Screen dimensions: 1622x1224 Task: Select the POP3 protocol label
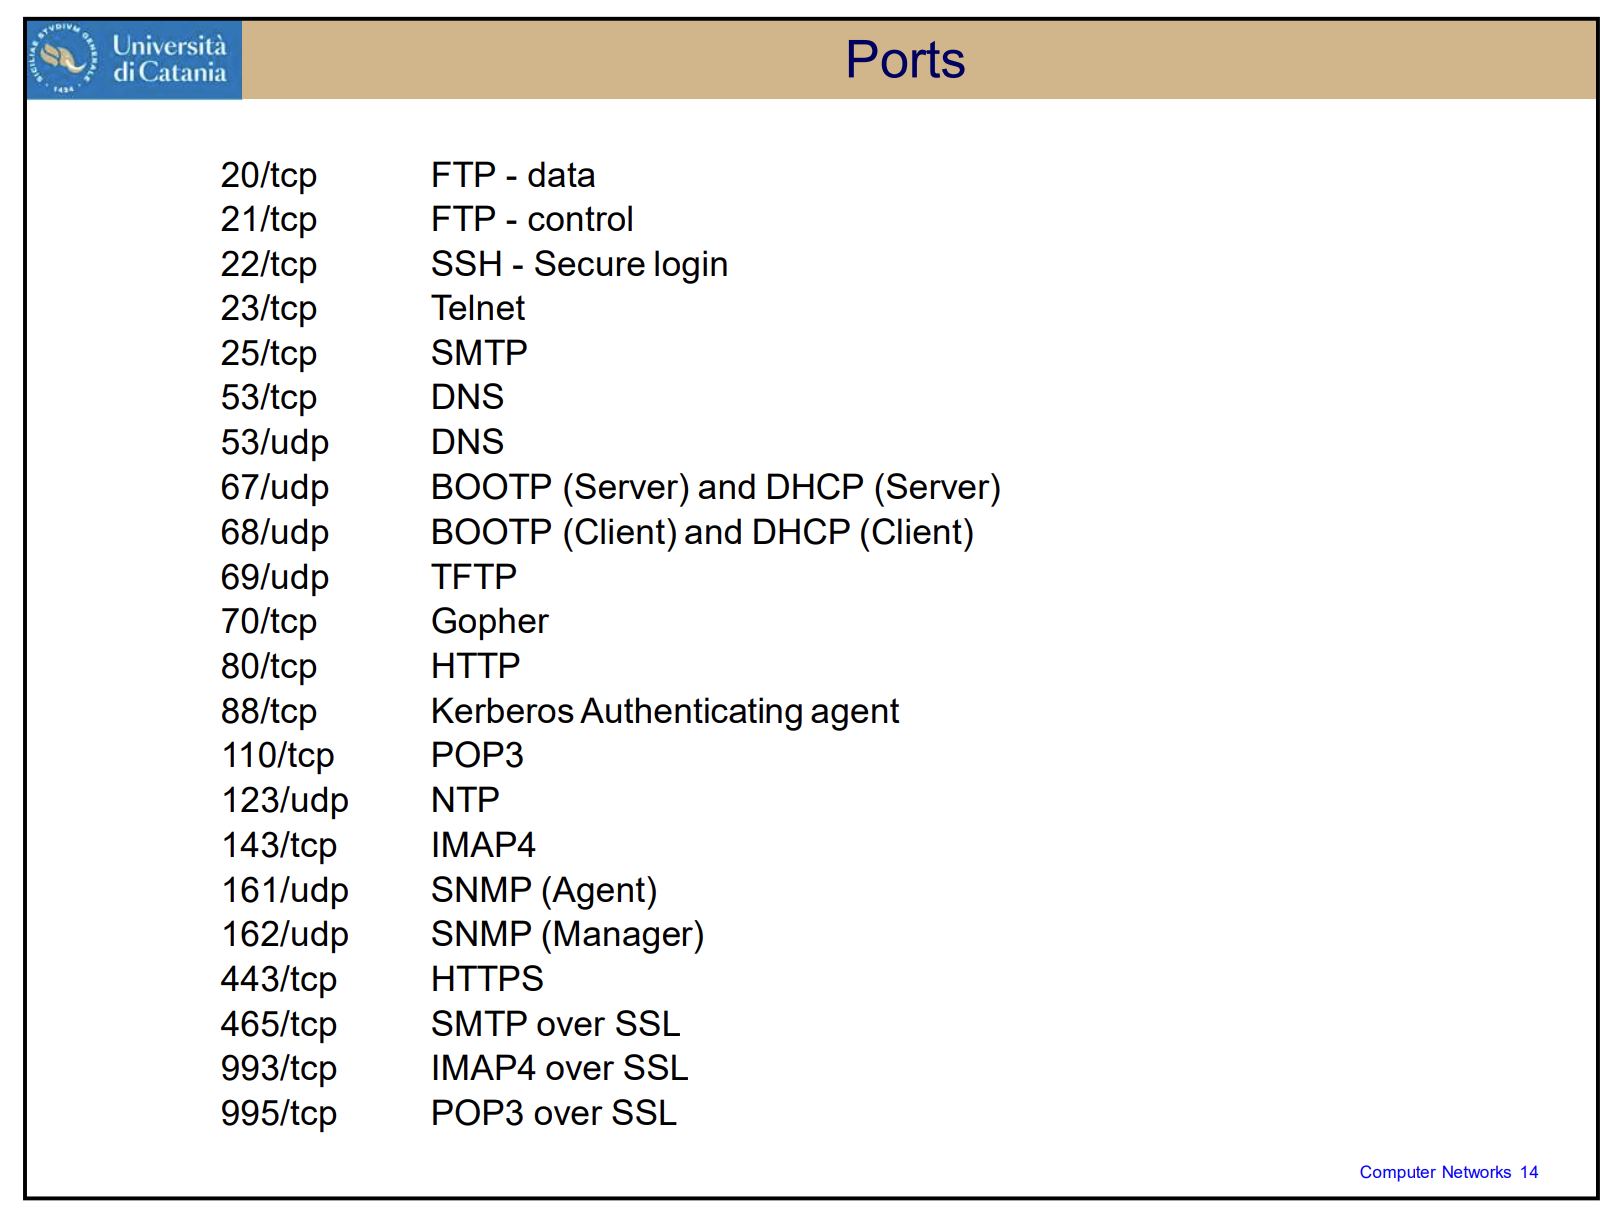point(476,756)
